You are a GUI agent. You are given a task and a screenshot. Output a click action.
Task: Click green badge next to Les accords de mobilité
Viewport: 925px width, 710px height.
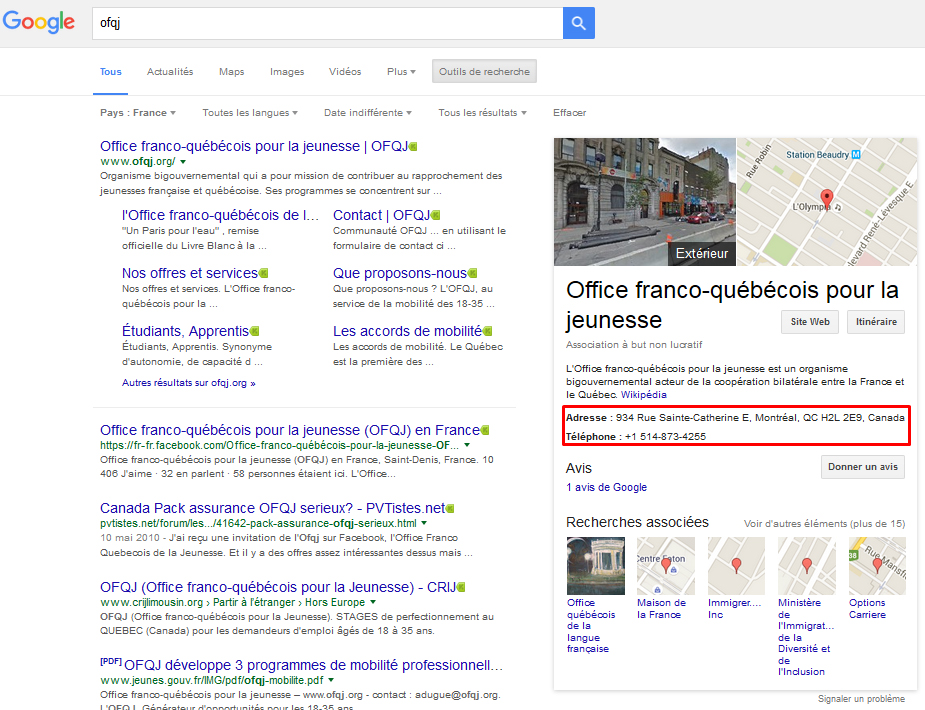pyautogui.click(x=487, y=331)
